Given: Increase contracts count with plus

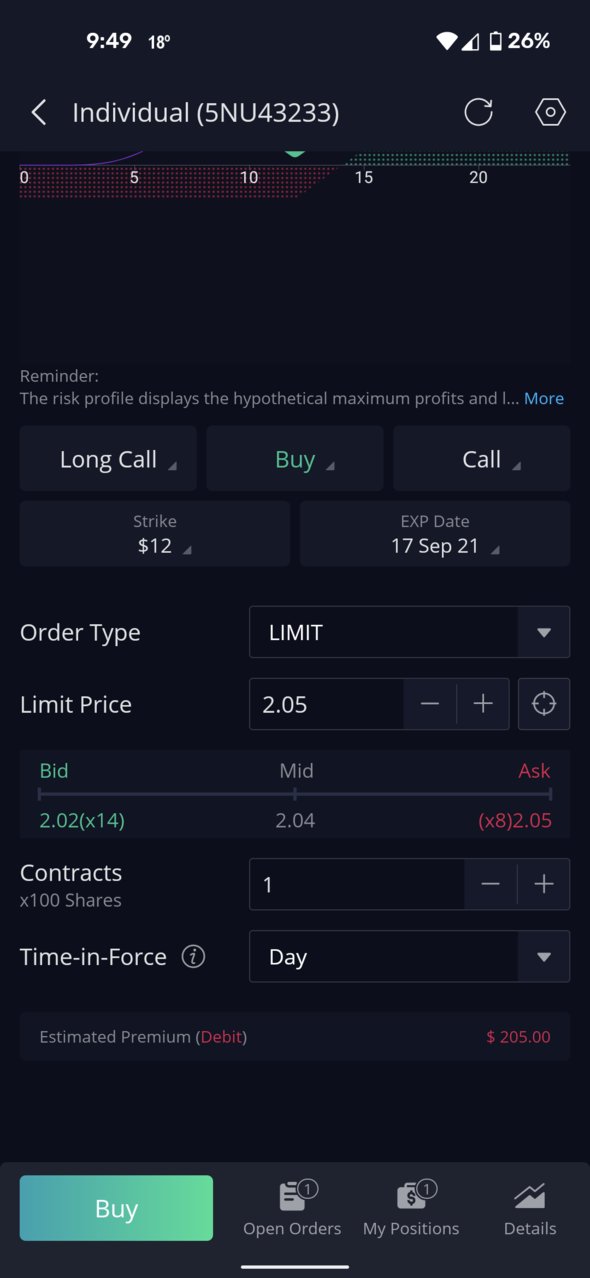Looking at the screenshot, I should pos(543,884).
